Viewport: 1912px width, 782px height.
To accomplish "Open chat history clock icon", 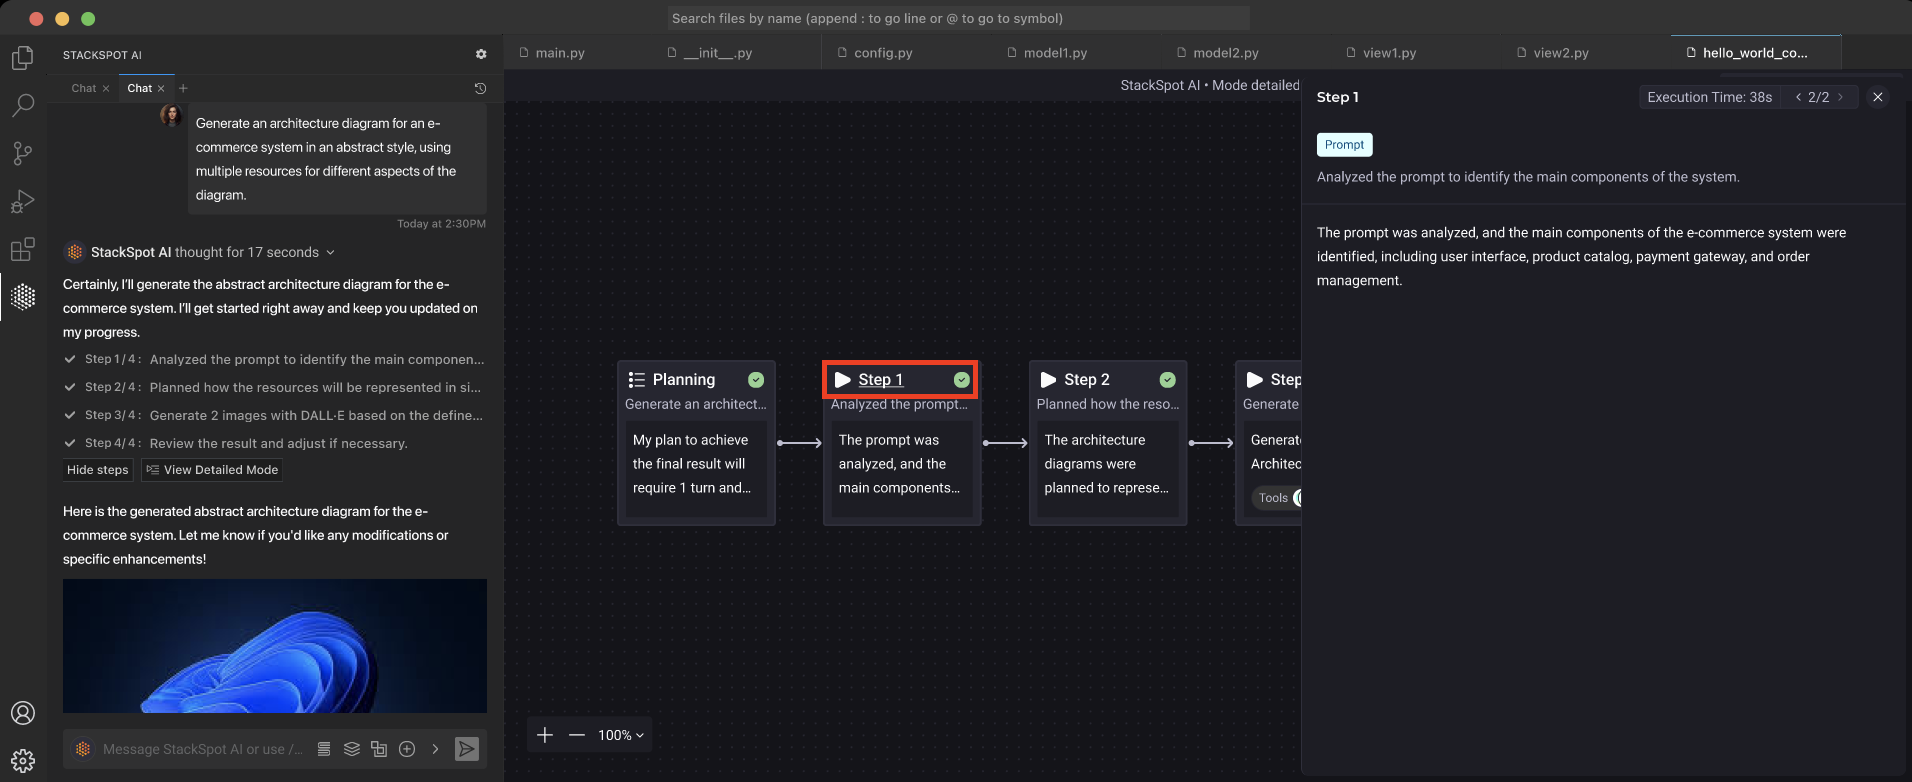I will [480, 88].
